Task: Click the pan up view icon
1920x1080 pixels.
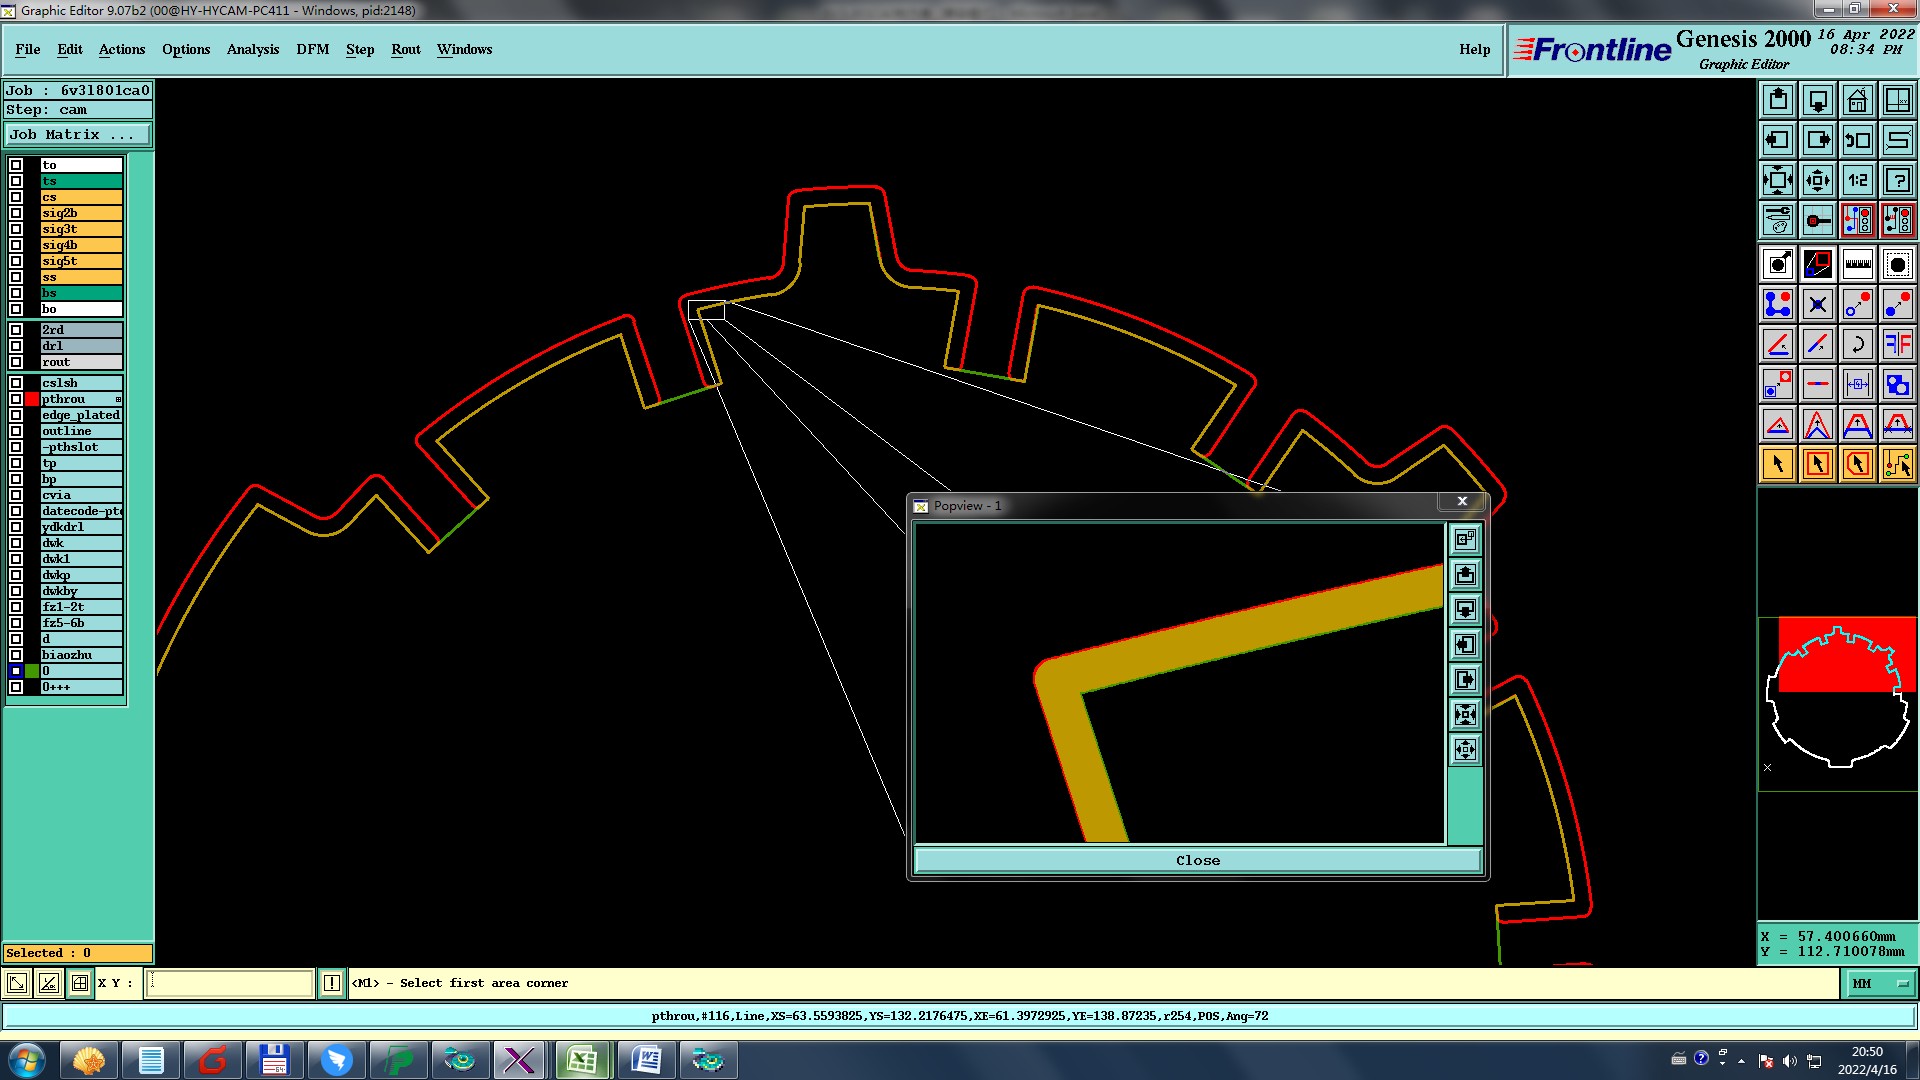Action: pos(1778,100)
